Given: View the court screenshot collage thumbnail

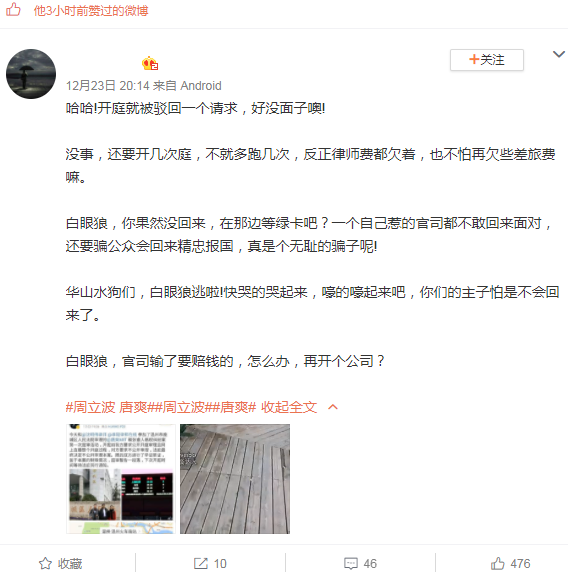Looking at the screenshot, I should coord(121,479).
